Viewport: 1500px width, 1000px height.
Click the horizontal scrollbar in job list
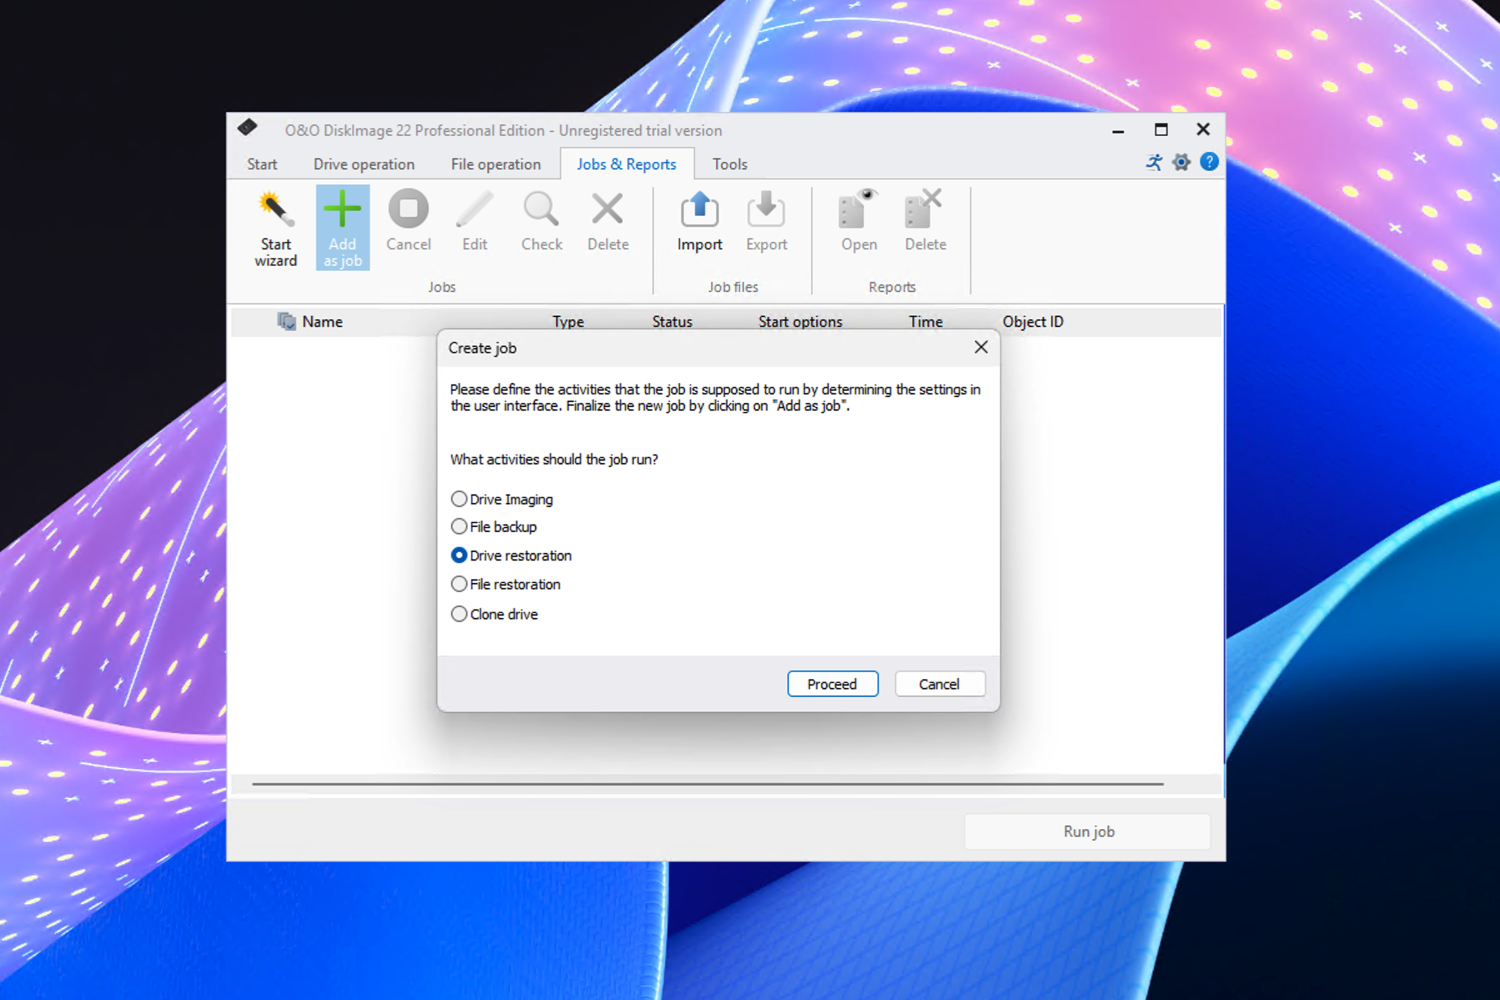click(x=708, y=784)
